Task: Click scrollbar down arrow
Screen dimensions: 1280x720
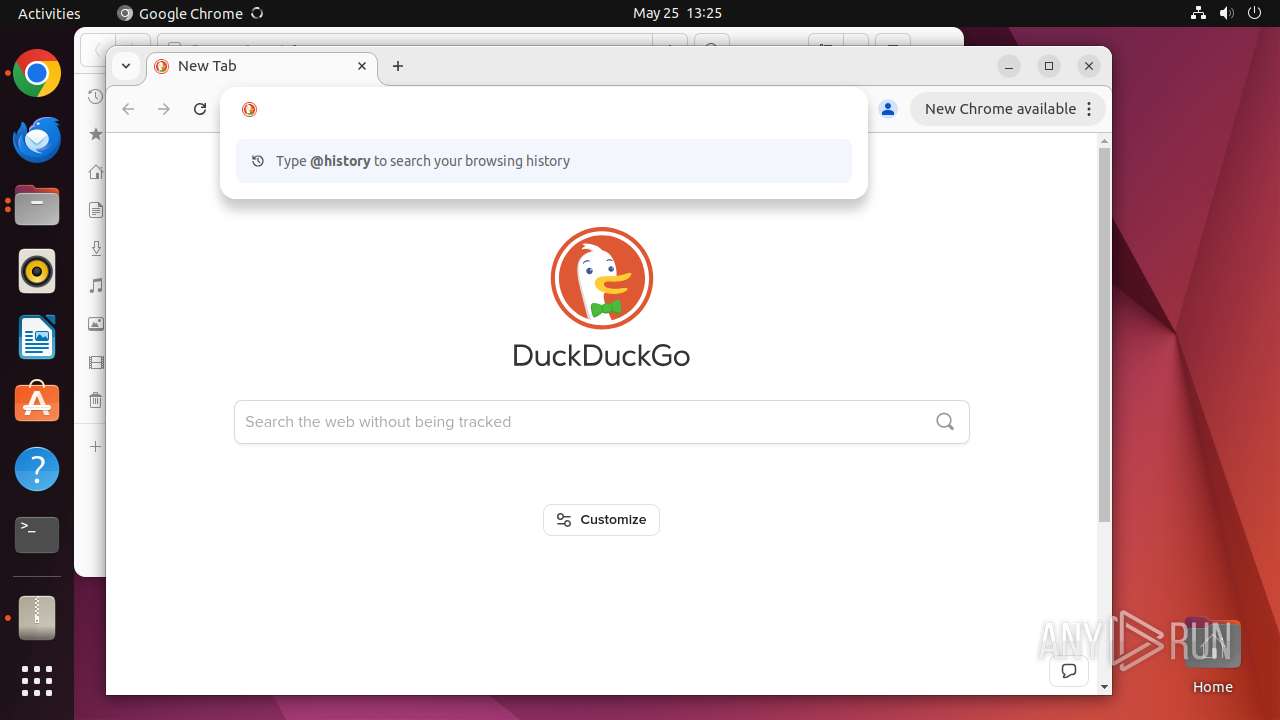Action: 1104,687
